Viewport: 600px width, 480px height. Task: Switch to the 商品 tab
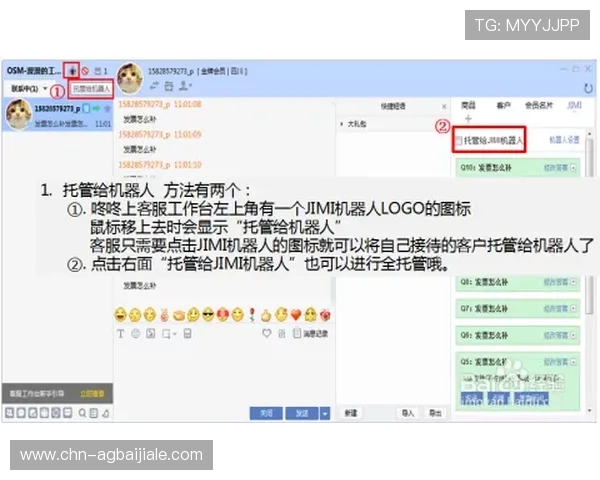[468, 105]
